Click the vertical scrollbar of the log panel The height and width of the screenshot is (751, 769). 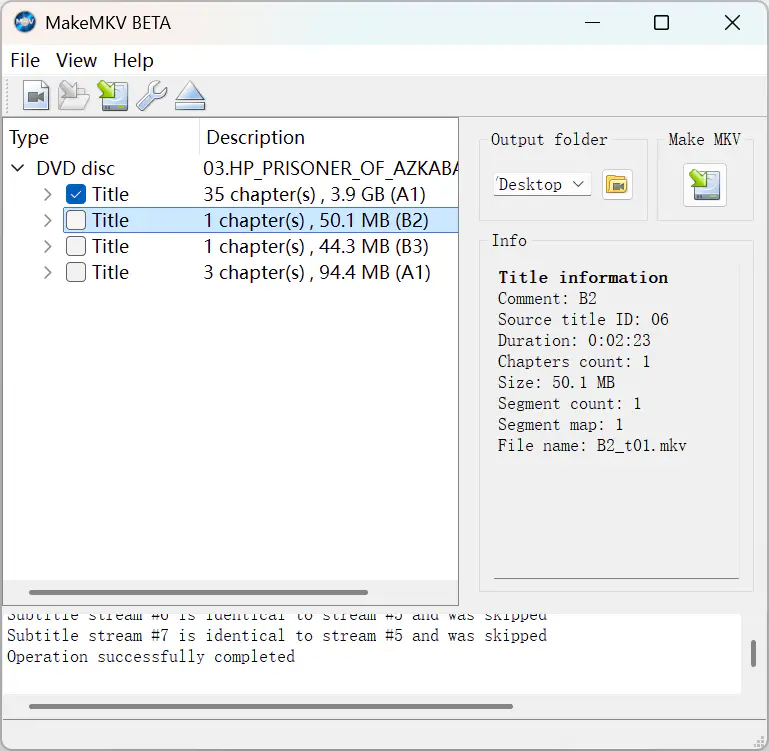coord(753,653)
